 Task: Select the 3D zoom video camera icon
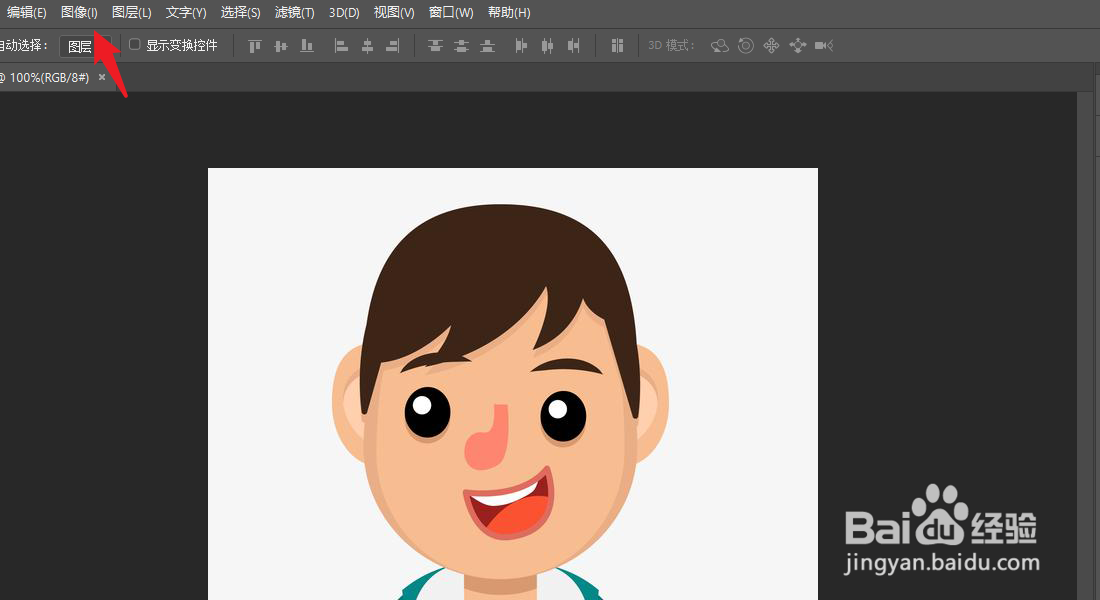pyautogui.click(x=824, y=46)
